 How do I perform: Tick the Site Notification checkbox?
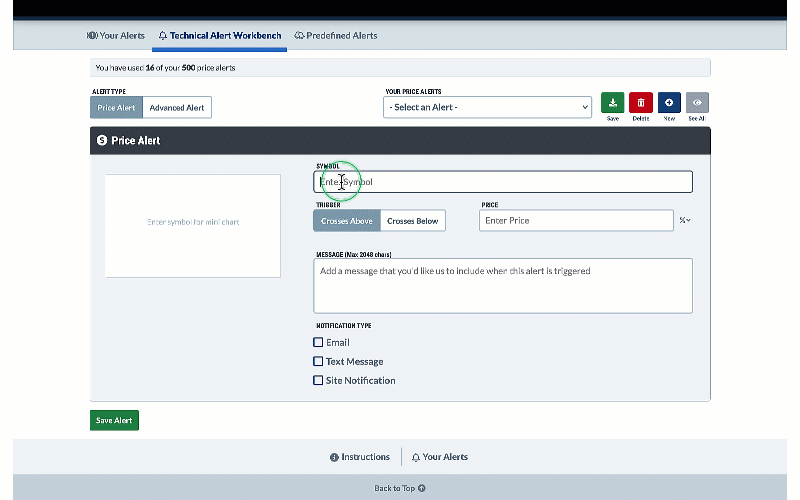[x=318, y=380]
